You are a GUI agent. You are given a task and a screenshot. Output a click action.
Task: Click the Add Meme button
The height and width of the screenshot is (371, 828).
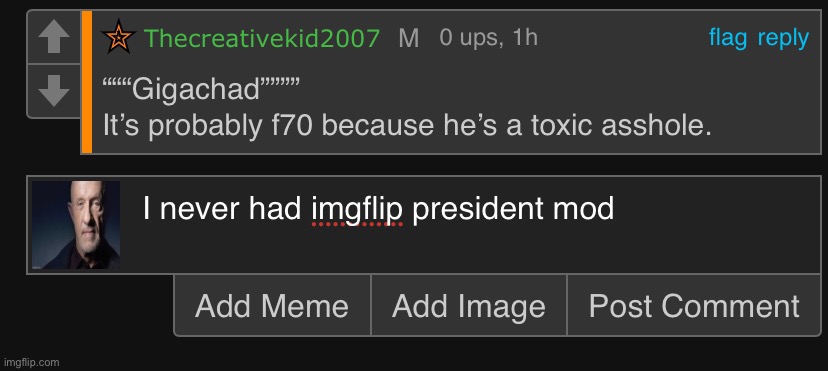click(272, 305)
